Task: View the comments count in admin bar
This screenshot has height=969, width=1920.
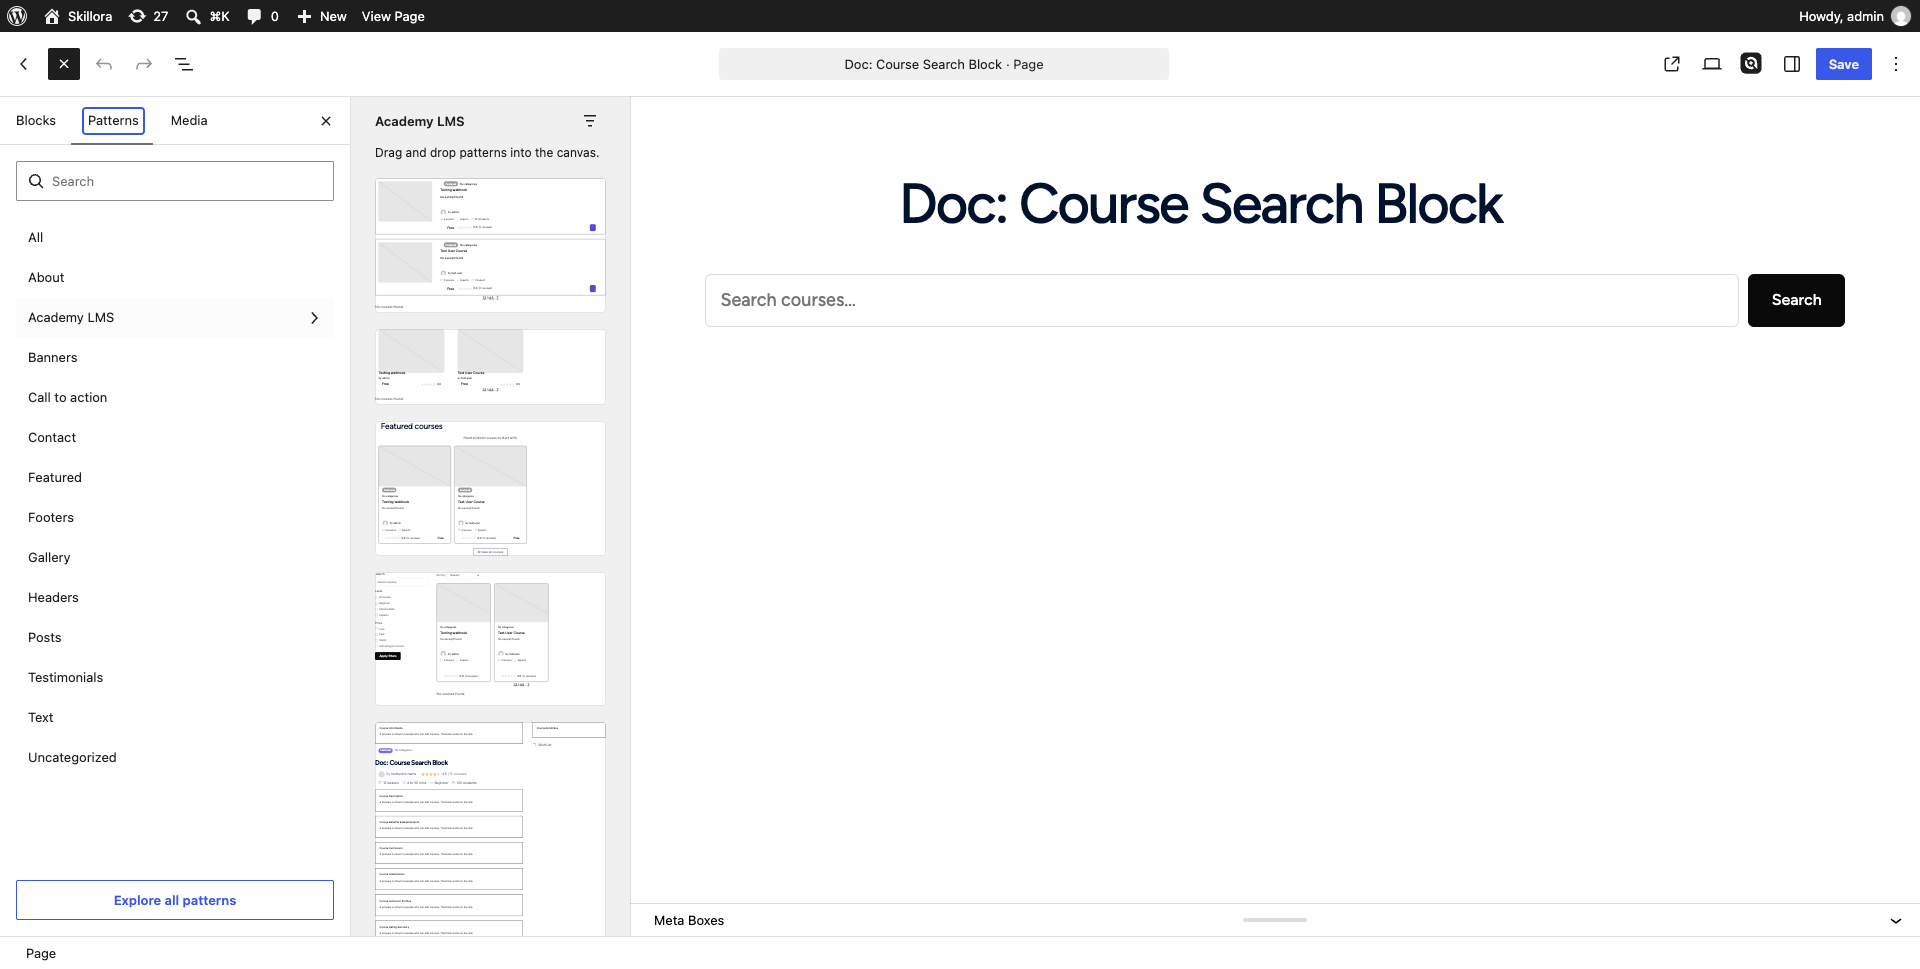Action: (263, 16)
